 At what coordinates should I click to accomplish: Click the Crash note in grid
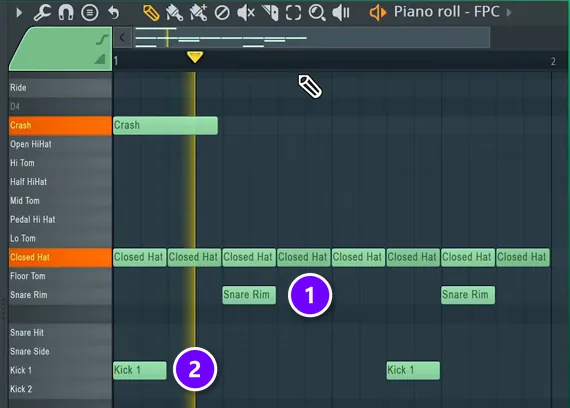click(x=165, y=125)
